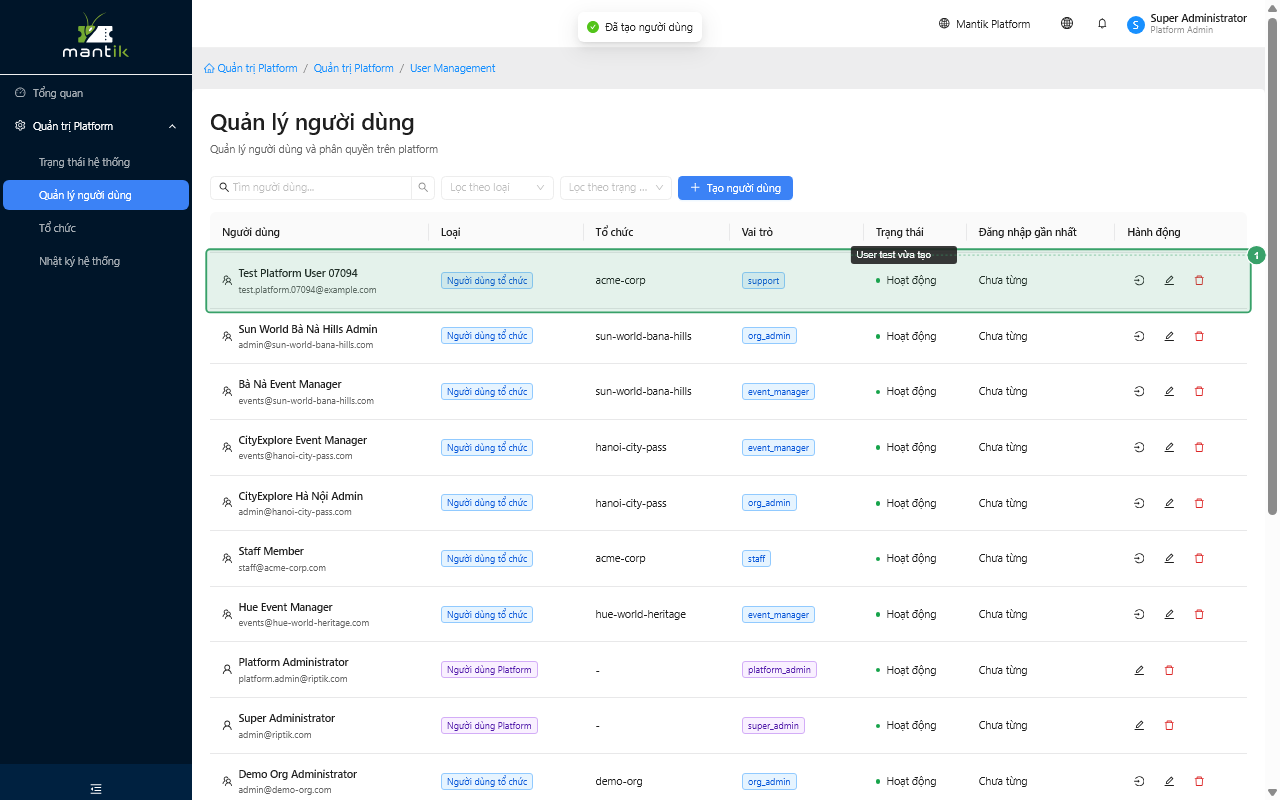
Task: Click the support role tag
Action: pyautogui.click(x=763, y=281)
